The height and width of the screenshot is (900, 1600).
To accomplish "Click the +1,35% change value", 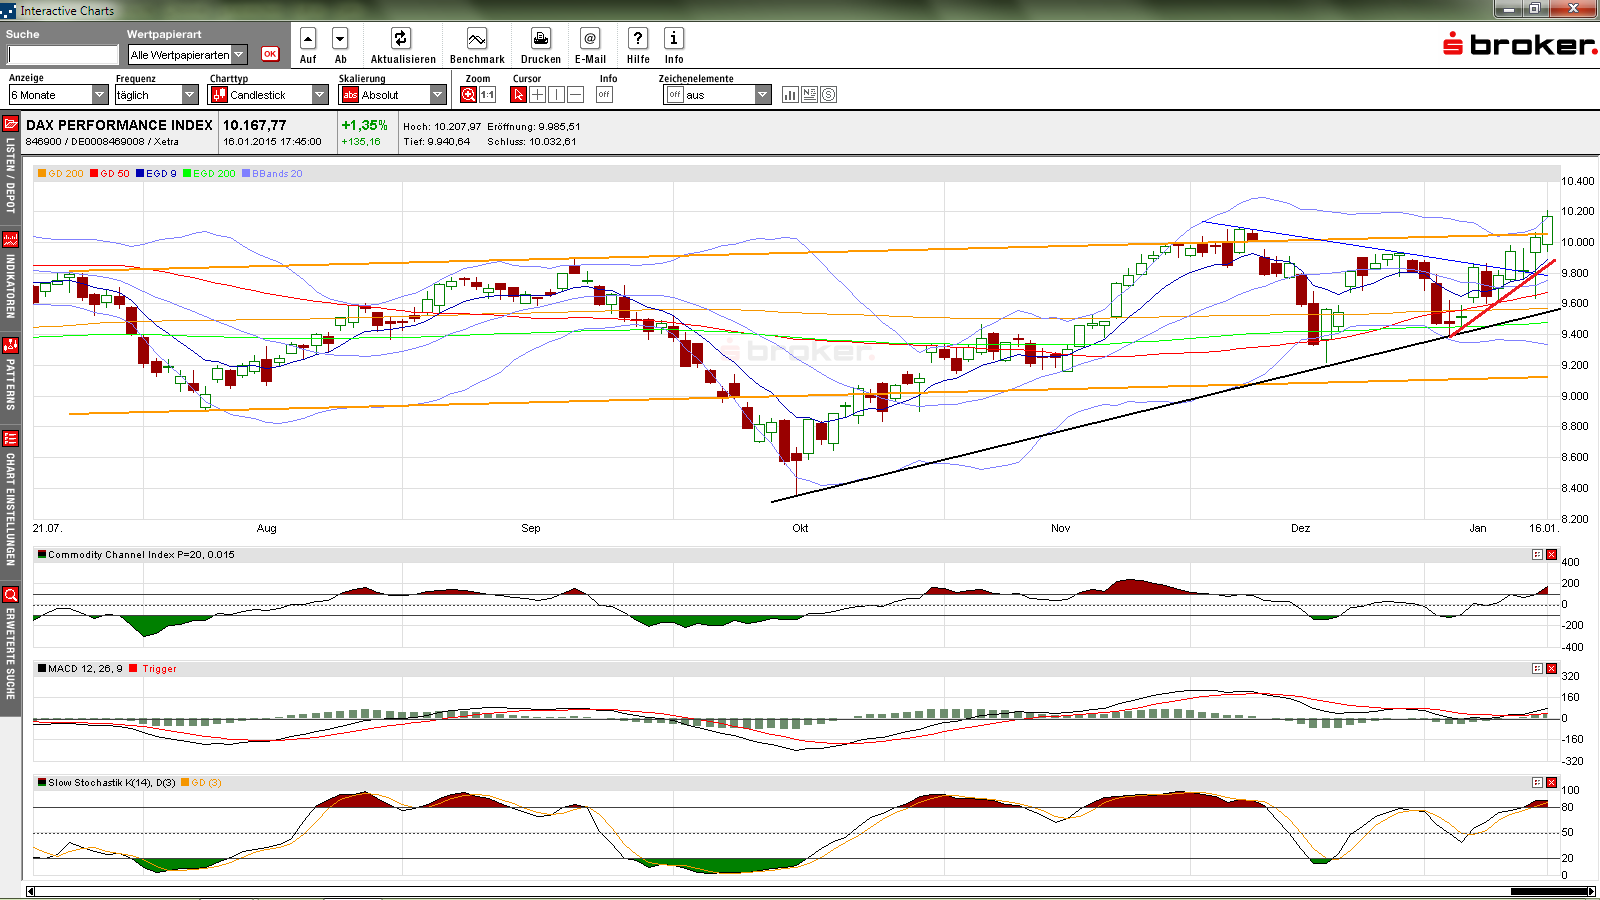I will point(364,125).
